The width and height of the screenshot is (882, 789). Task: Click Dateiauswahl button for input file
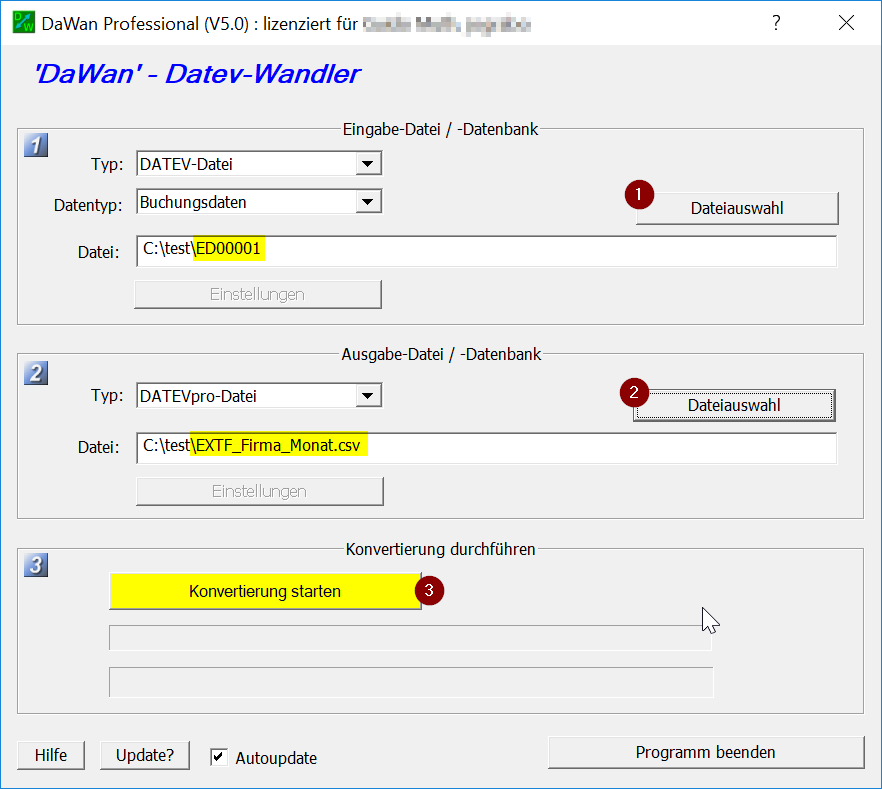pos(737,209)
